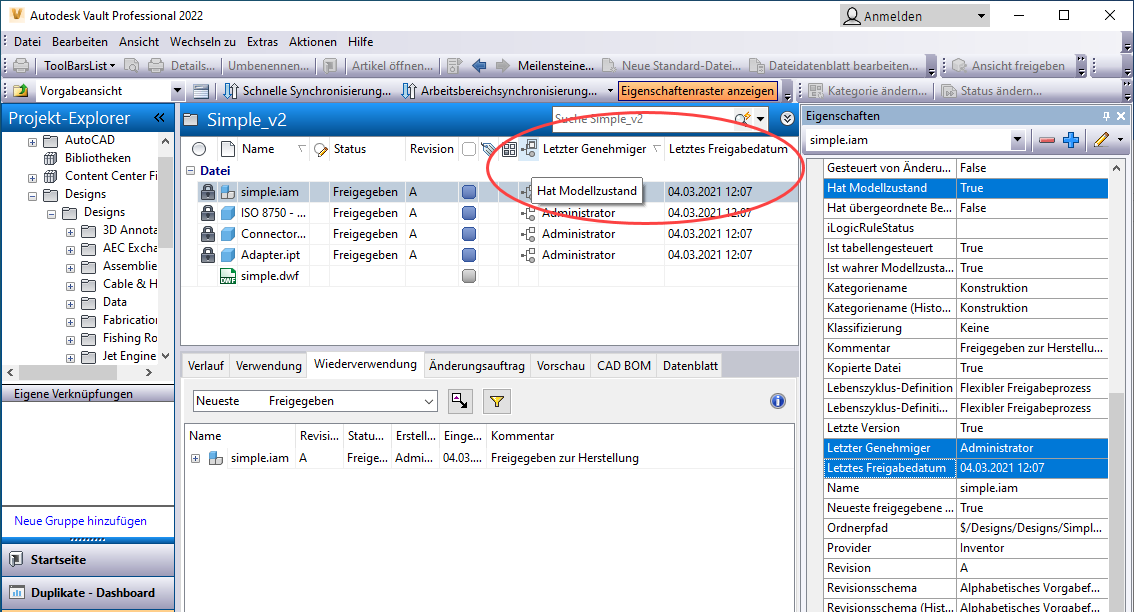Click the print preview magnifier icon
This screenshot has height=612, width=1134.
pos(132,66)
